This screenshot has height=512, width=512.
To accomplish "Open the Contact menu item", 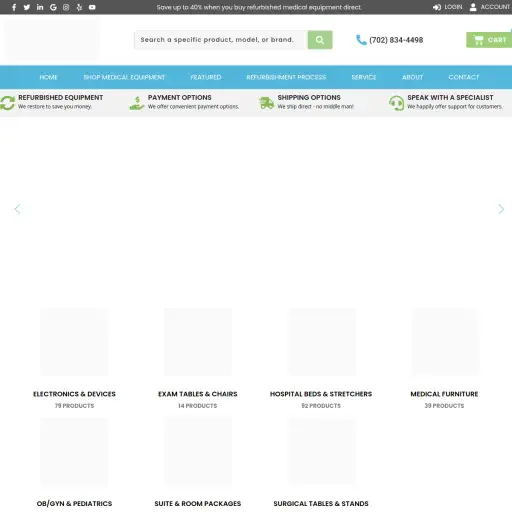I will [464, 77].
